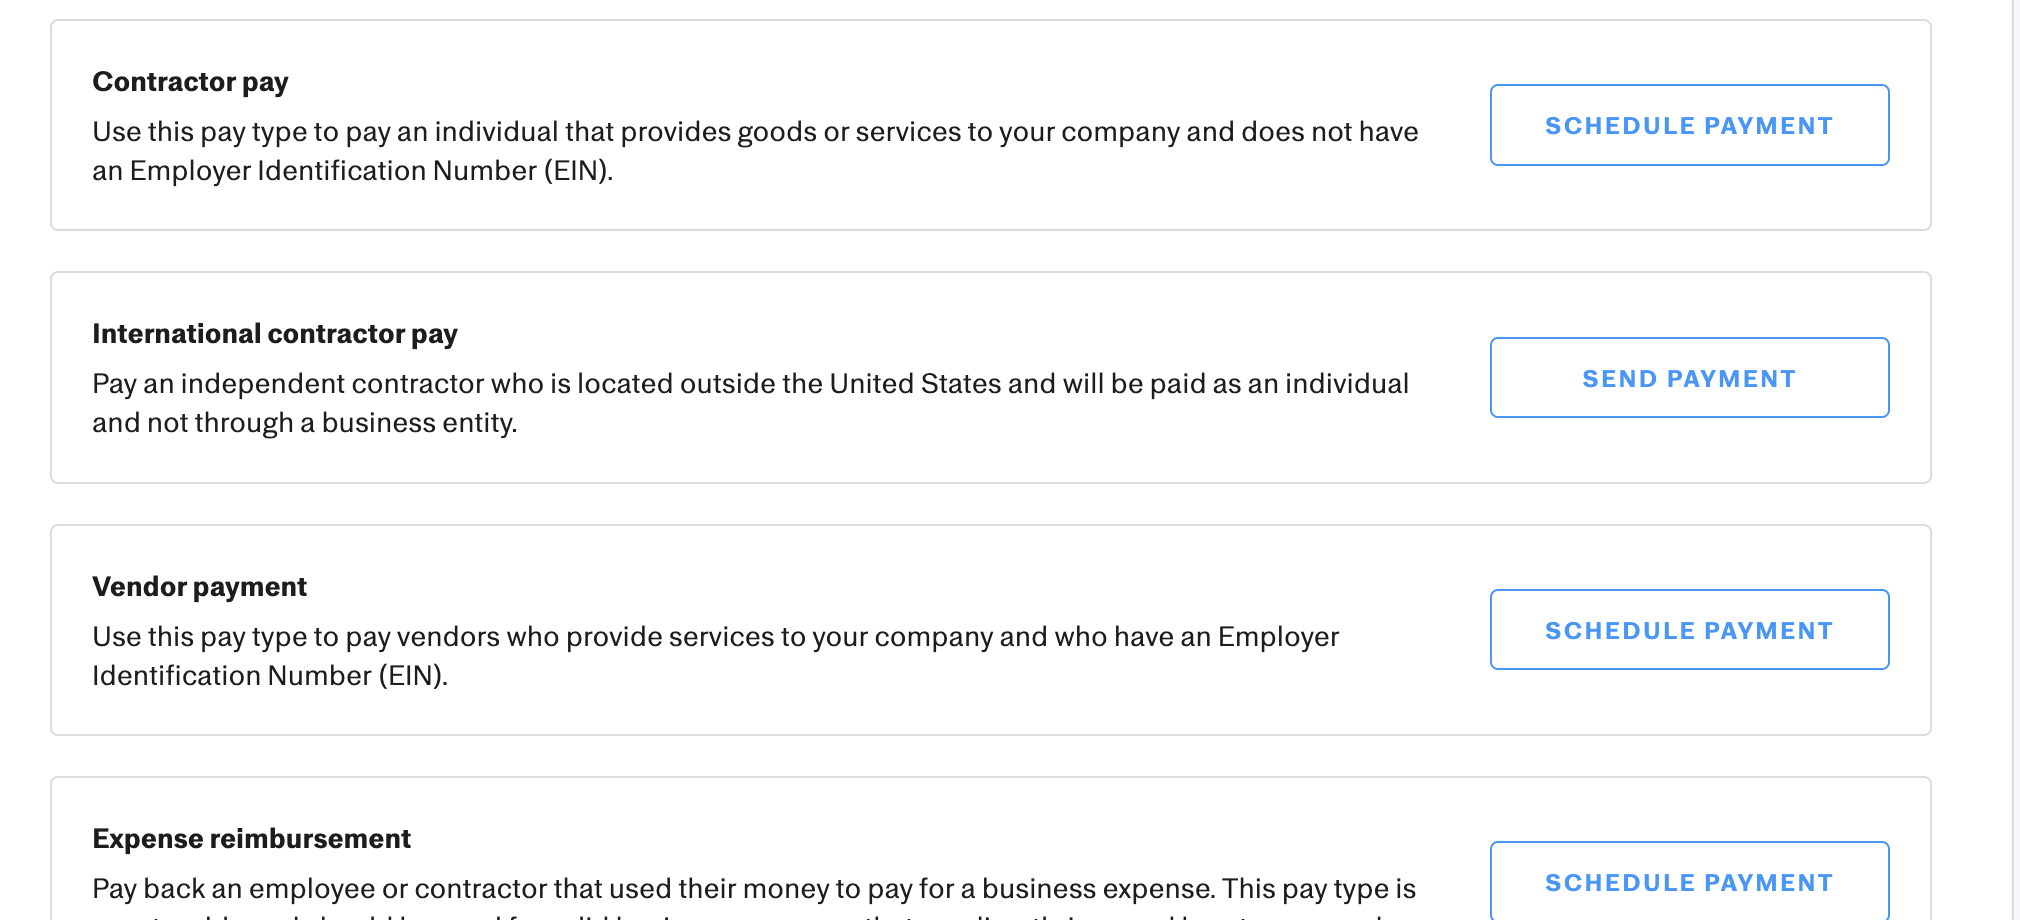The height and width of the screenshot is (920, 2020).
Task: Select the Contractor pay heading
Action: coord(190,81)
